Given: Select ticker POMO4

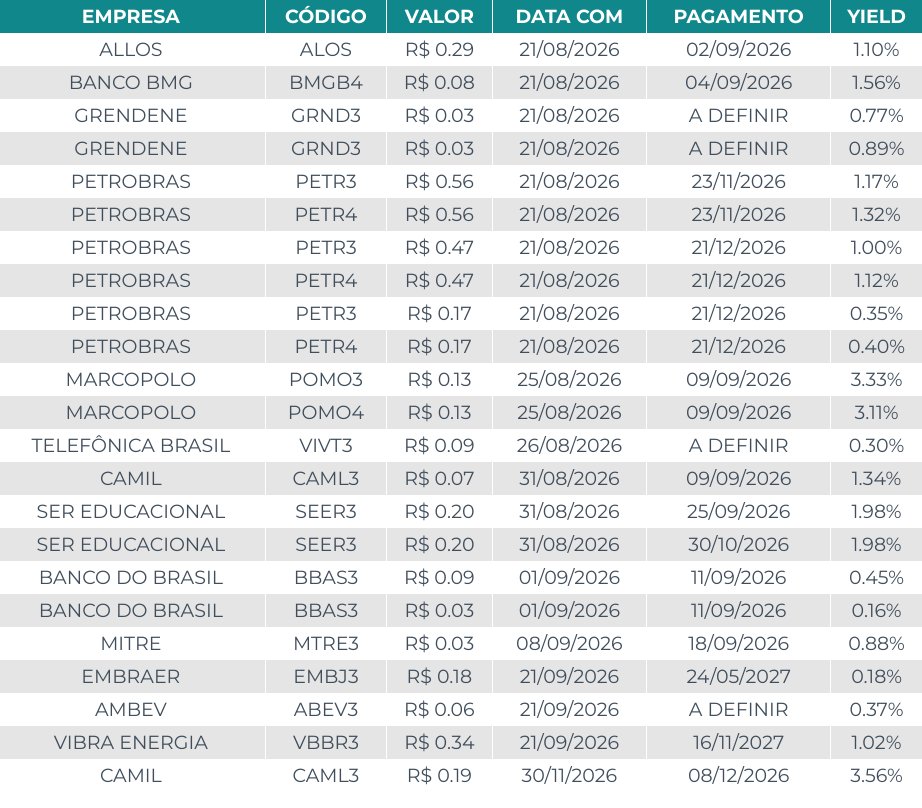Looking at the screenshot, I should pos(326,412).
